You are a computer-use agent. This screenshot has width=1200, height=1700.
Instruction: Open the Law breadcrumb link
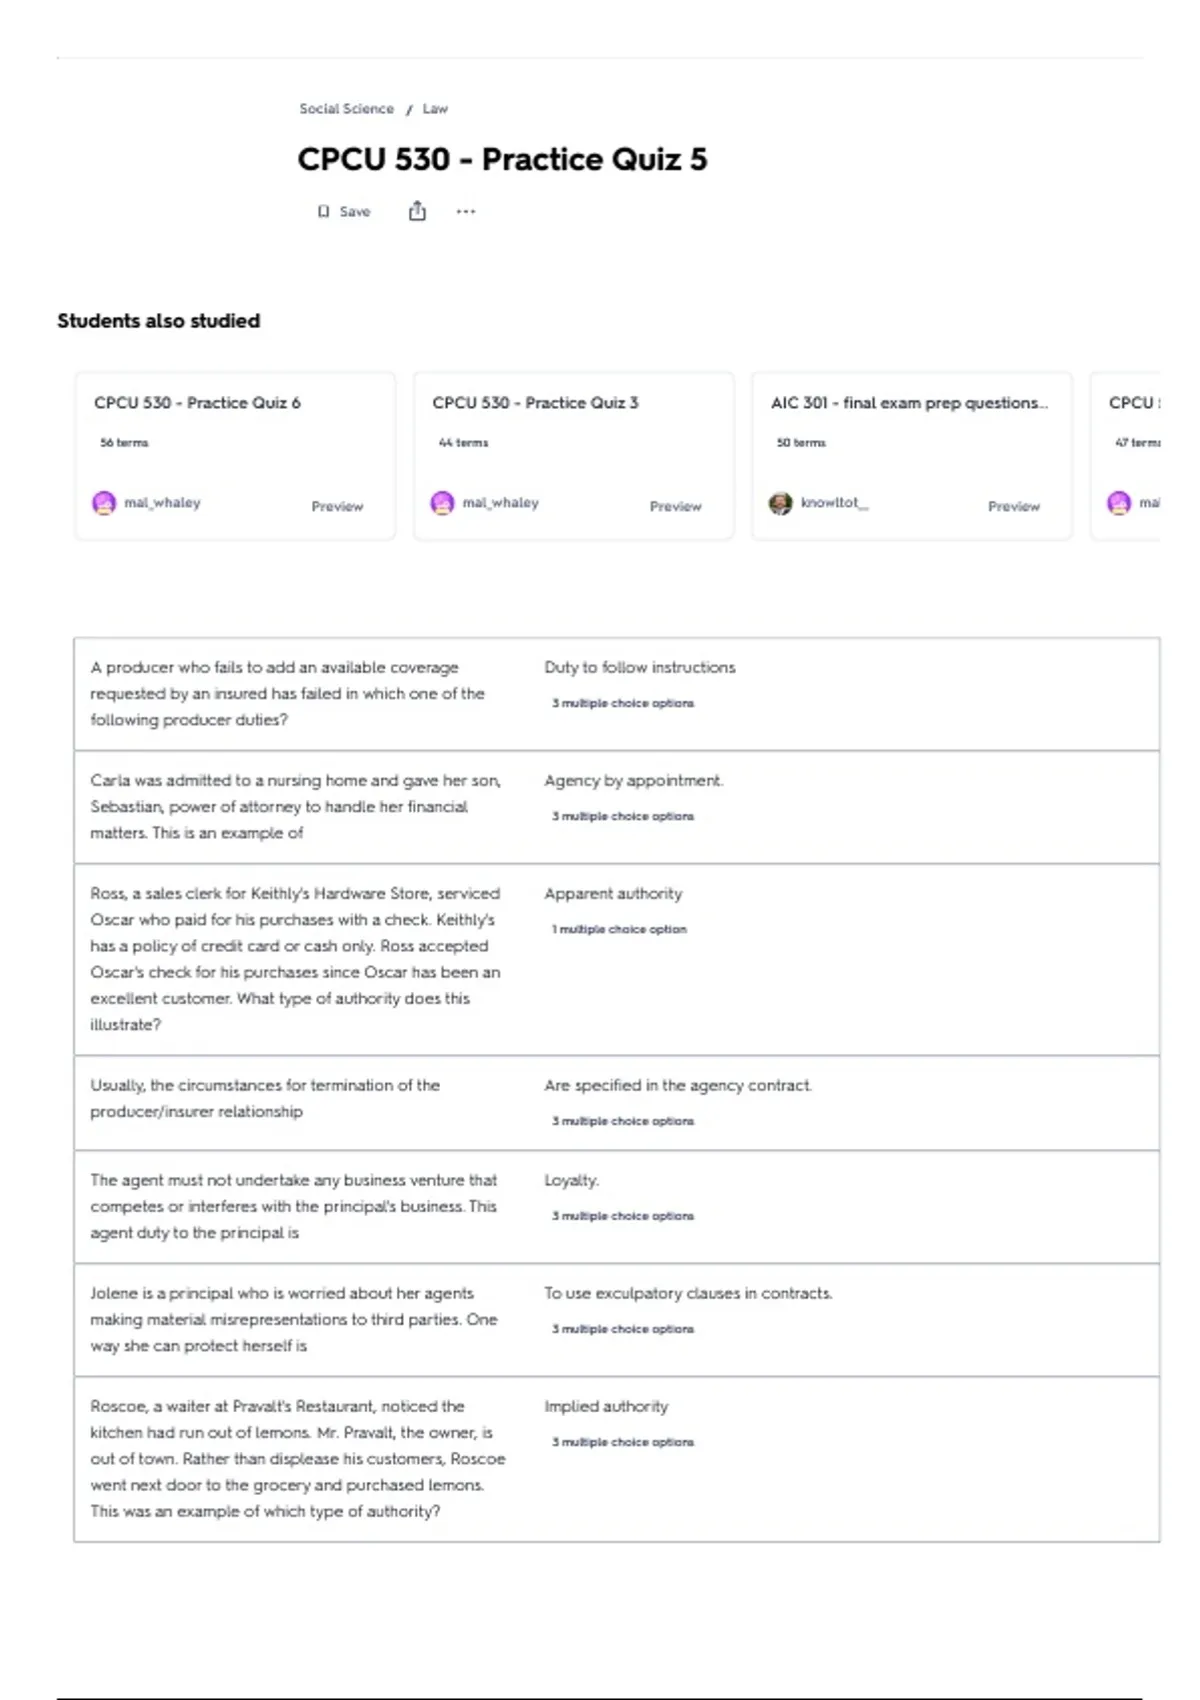tap(435, 109)
